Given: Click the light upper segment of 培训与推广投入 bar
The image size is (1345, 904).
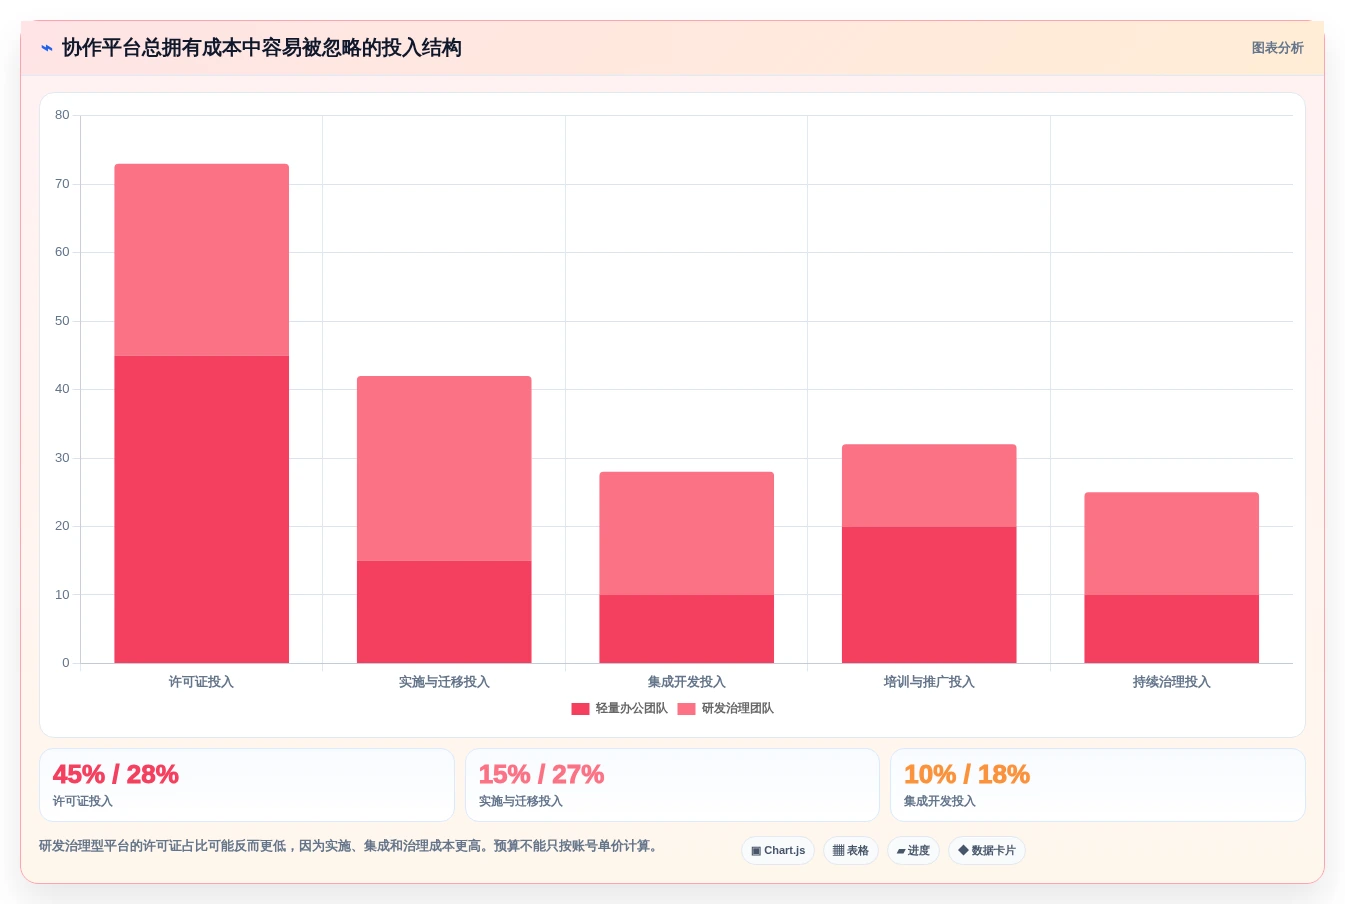Looking at the screenshot, I should [x=929, y=485].
